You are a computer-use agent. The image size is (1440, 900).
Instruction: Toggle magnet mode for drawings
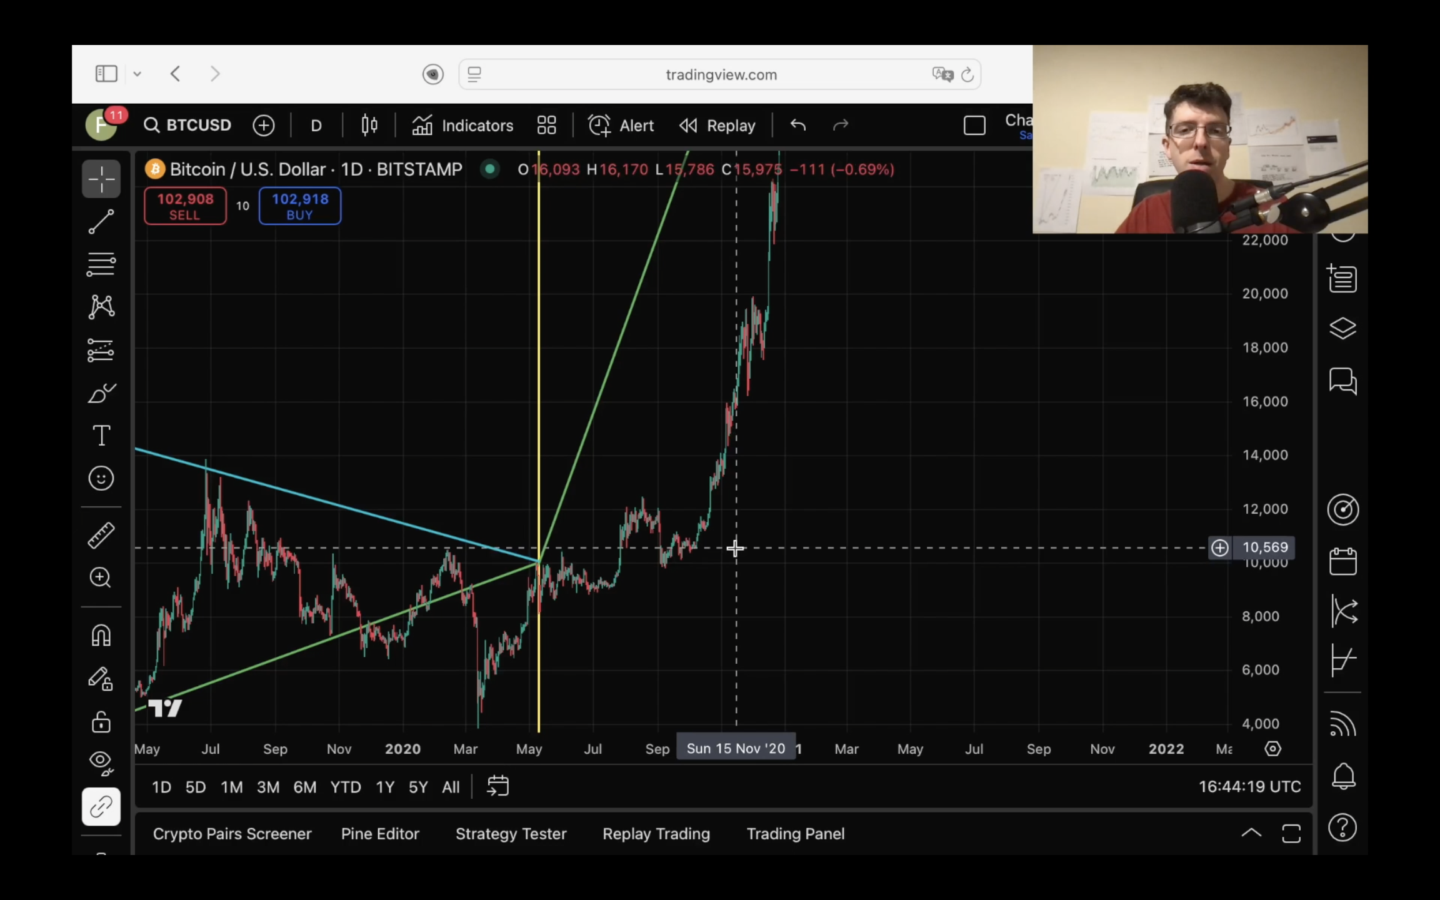click(x=101, y=635)
